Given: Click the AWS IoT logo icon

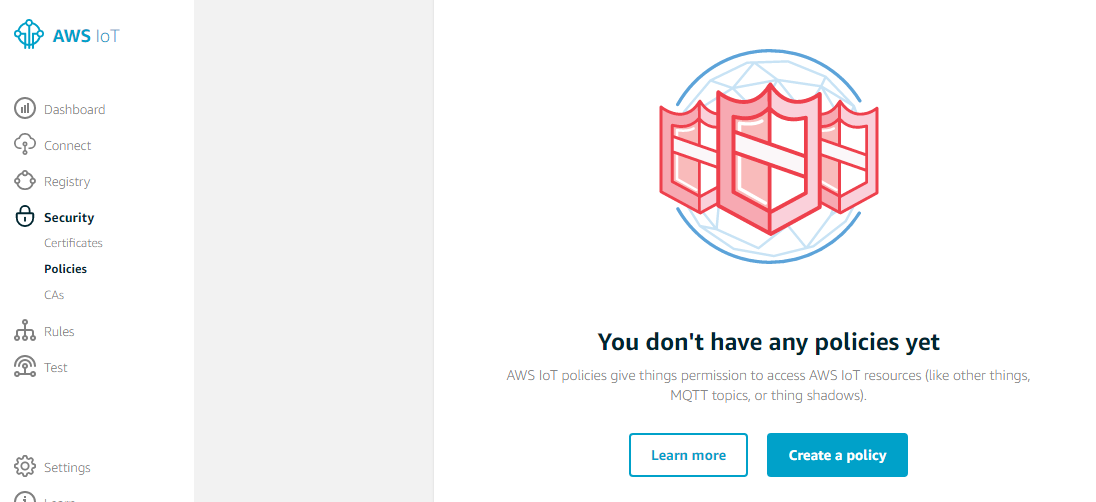Looking at the screenshot, I should click(x=30, y=35).
